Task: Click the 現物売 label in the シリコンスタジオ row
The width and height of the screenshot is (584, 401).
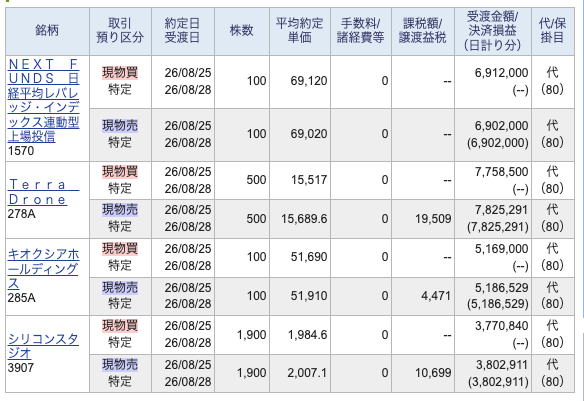Action: coord(120,365)
